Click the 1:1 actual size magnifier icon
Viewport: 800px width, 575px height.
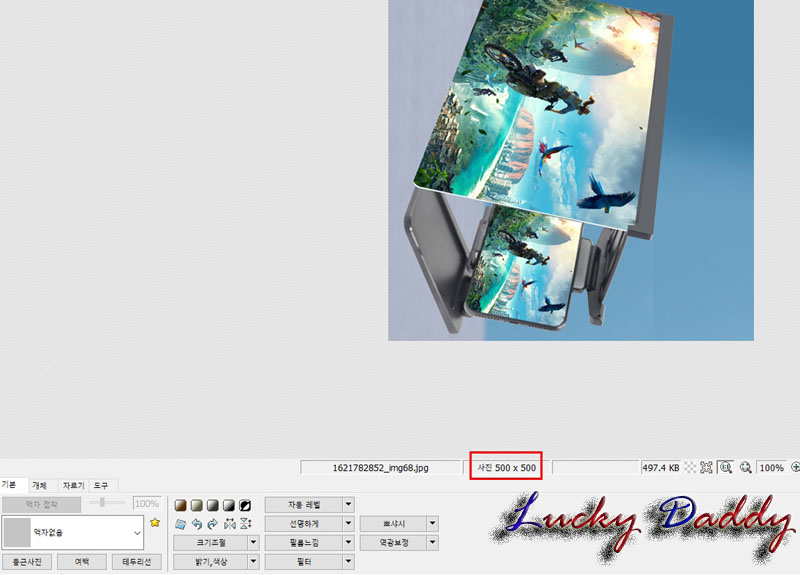725,467
